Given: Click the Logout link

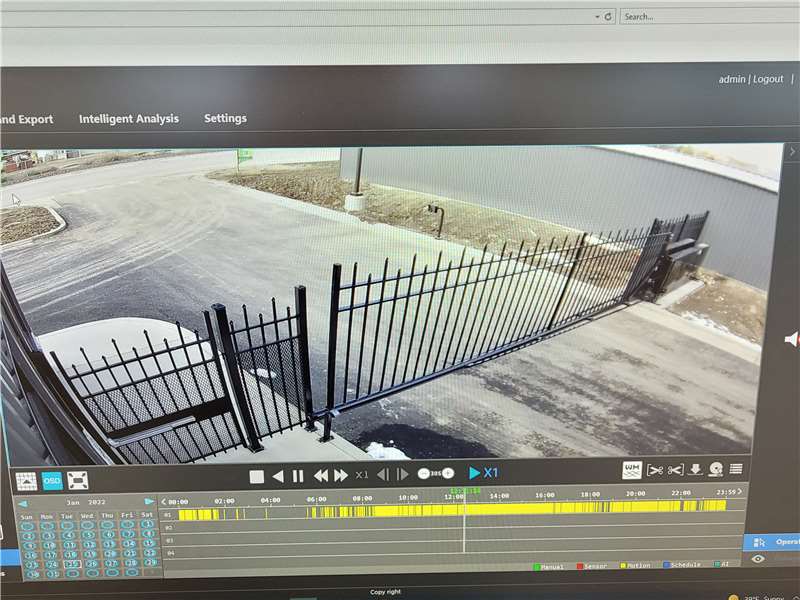Looking at the screenshot, I should pyautogui.click(x=768, y=79).
